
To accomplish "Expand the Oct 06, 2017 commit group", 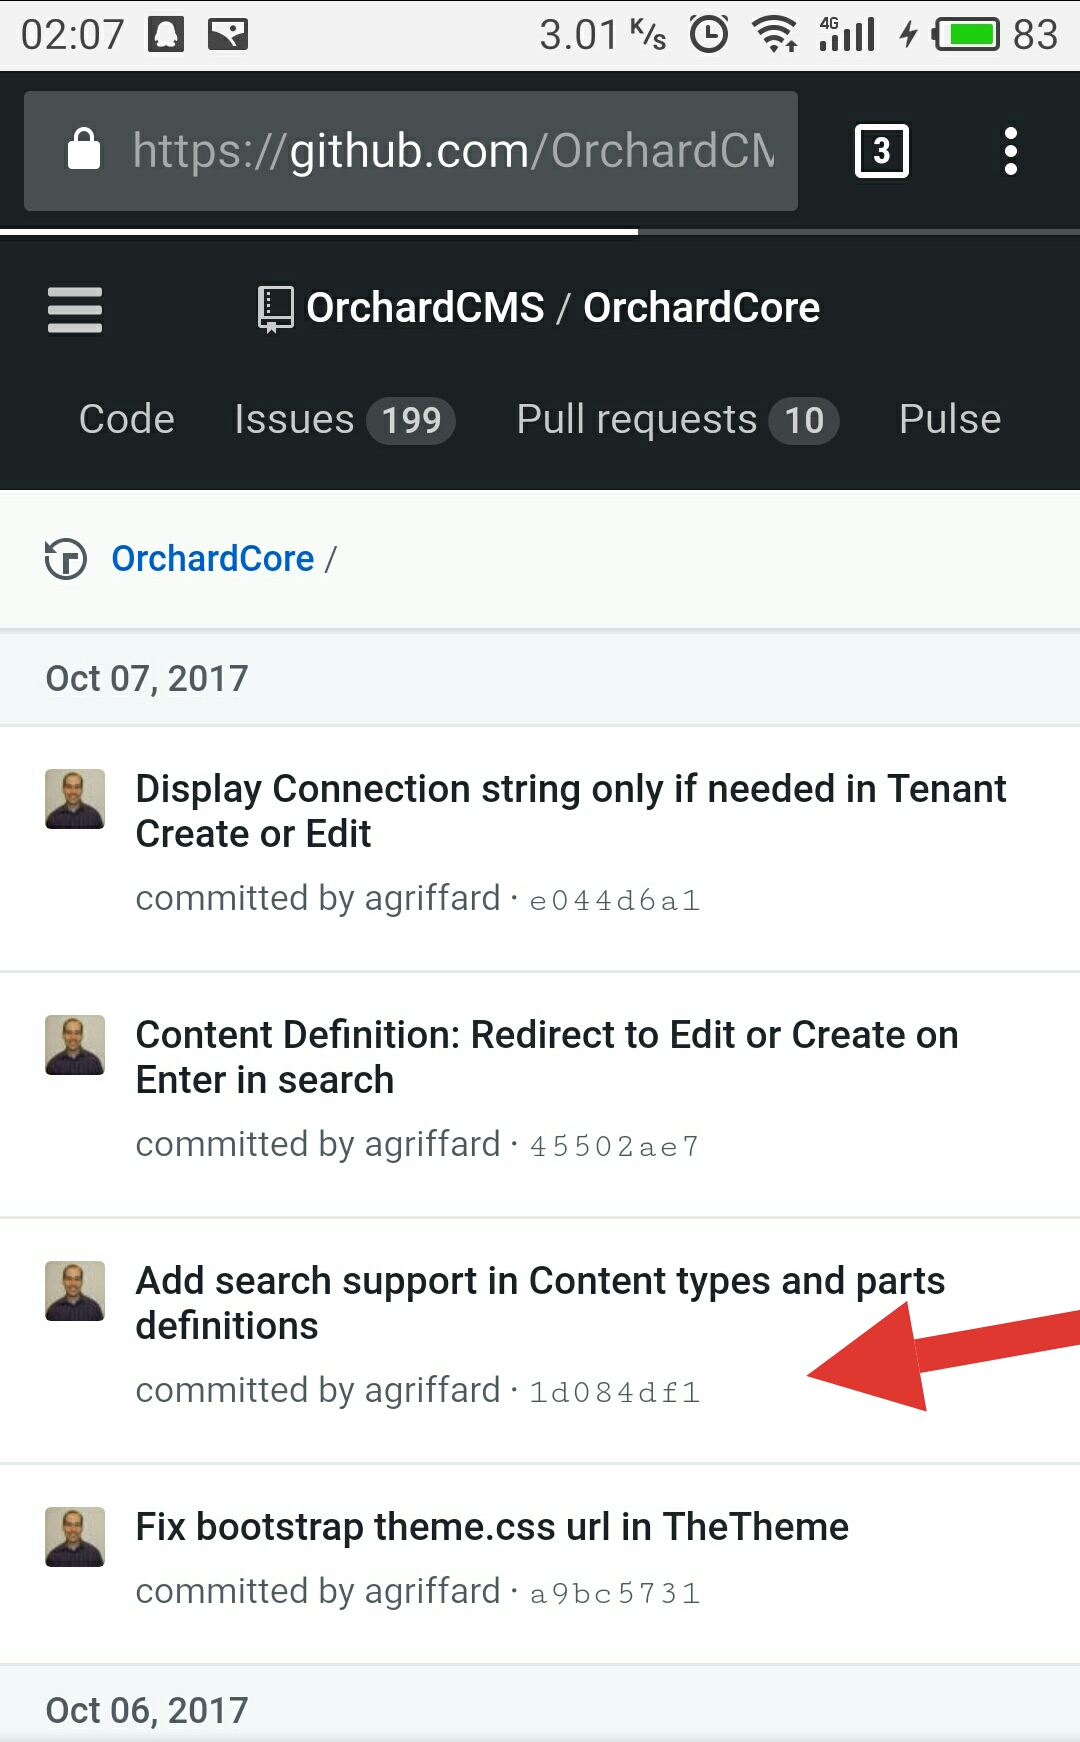I will [x=146, y=1710].
